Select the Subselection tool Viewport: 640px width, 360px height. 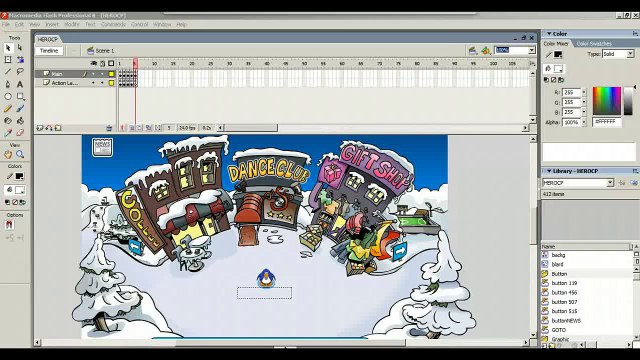pos(20,48)
